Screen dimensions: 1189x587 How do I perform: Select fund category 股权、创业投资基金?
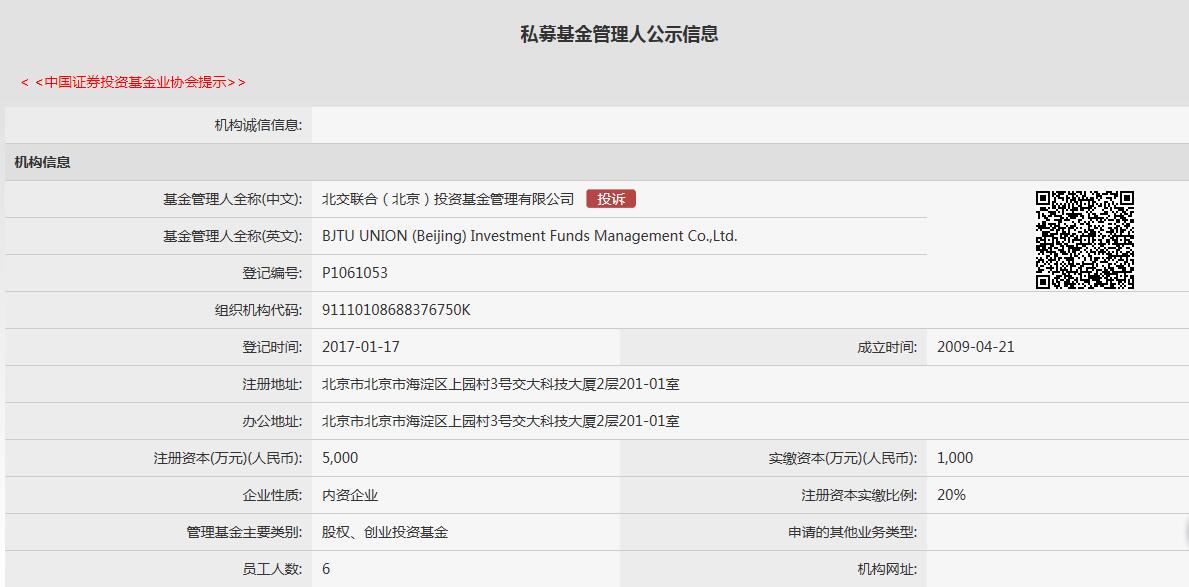[385, 532]
